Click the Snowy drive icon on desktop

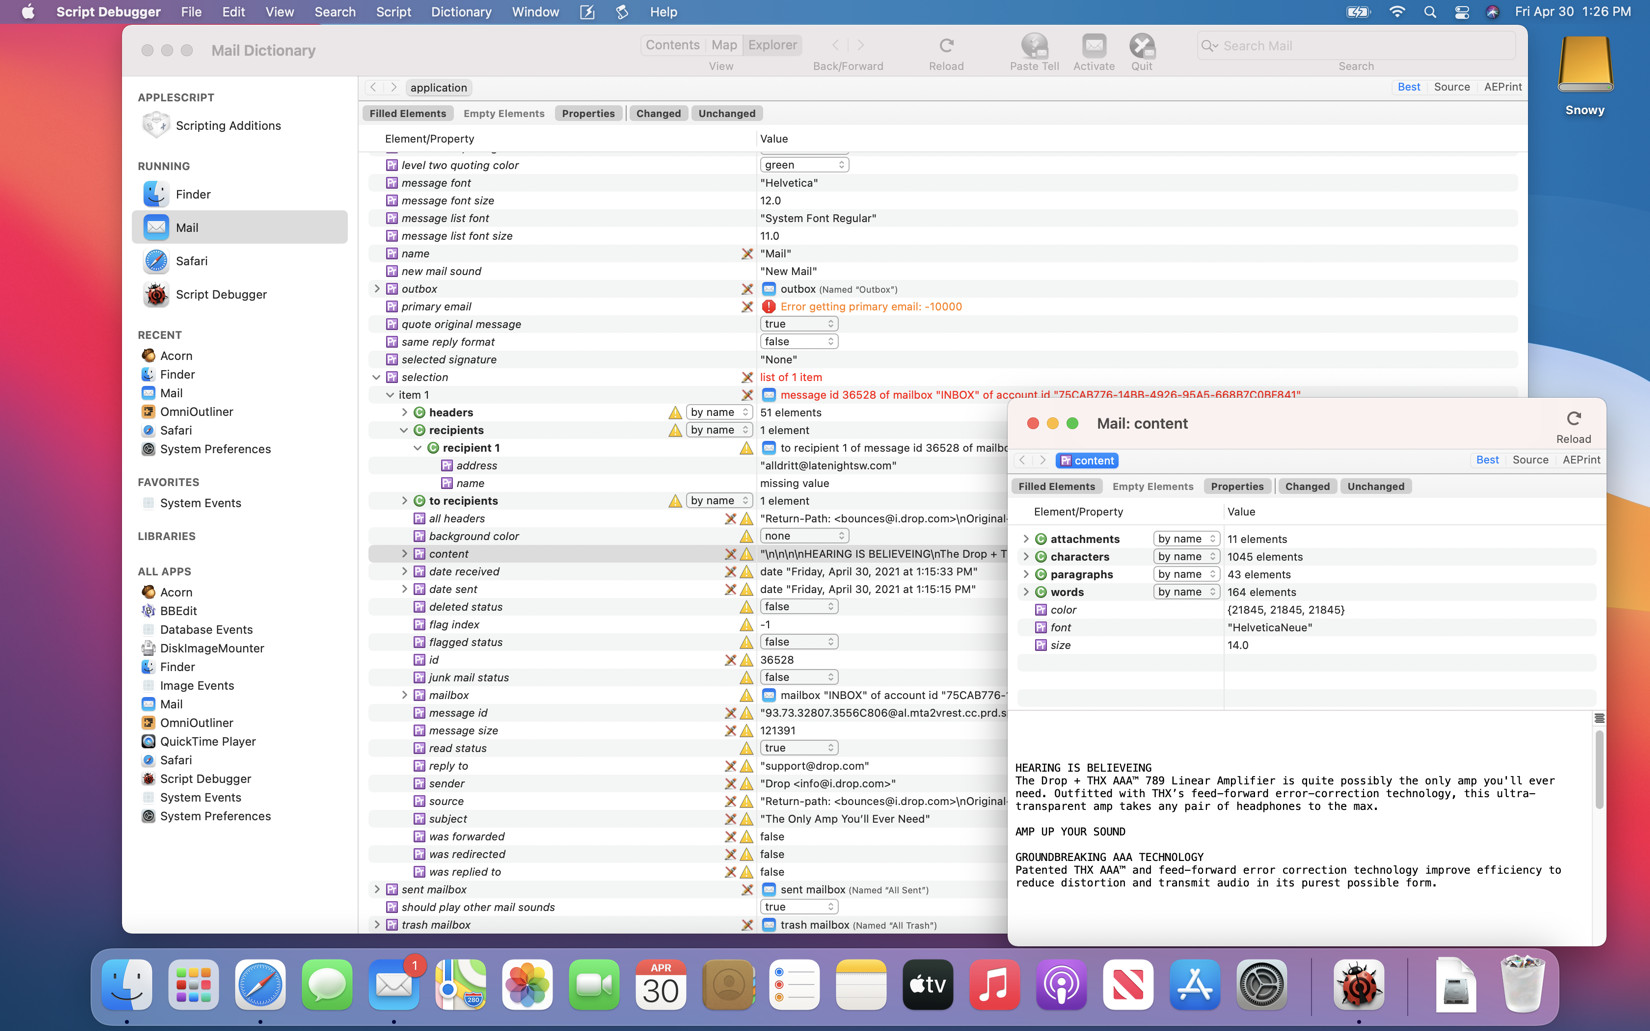1585,66
